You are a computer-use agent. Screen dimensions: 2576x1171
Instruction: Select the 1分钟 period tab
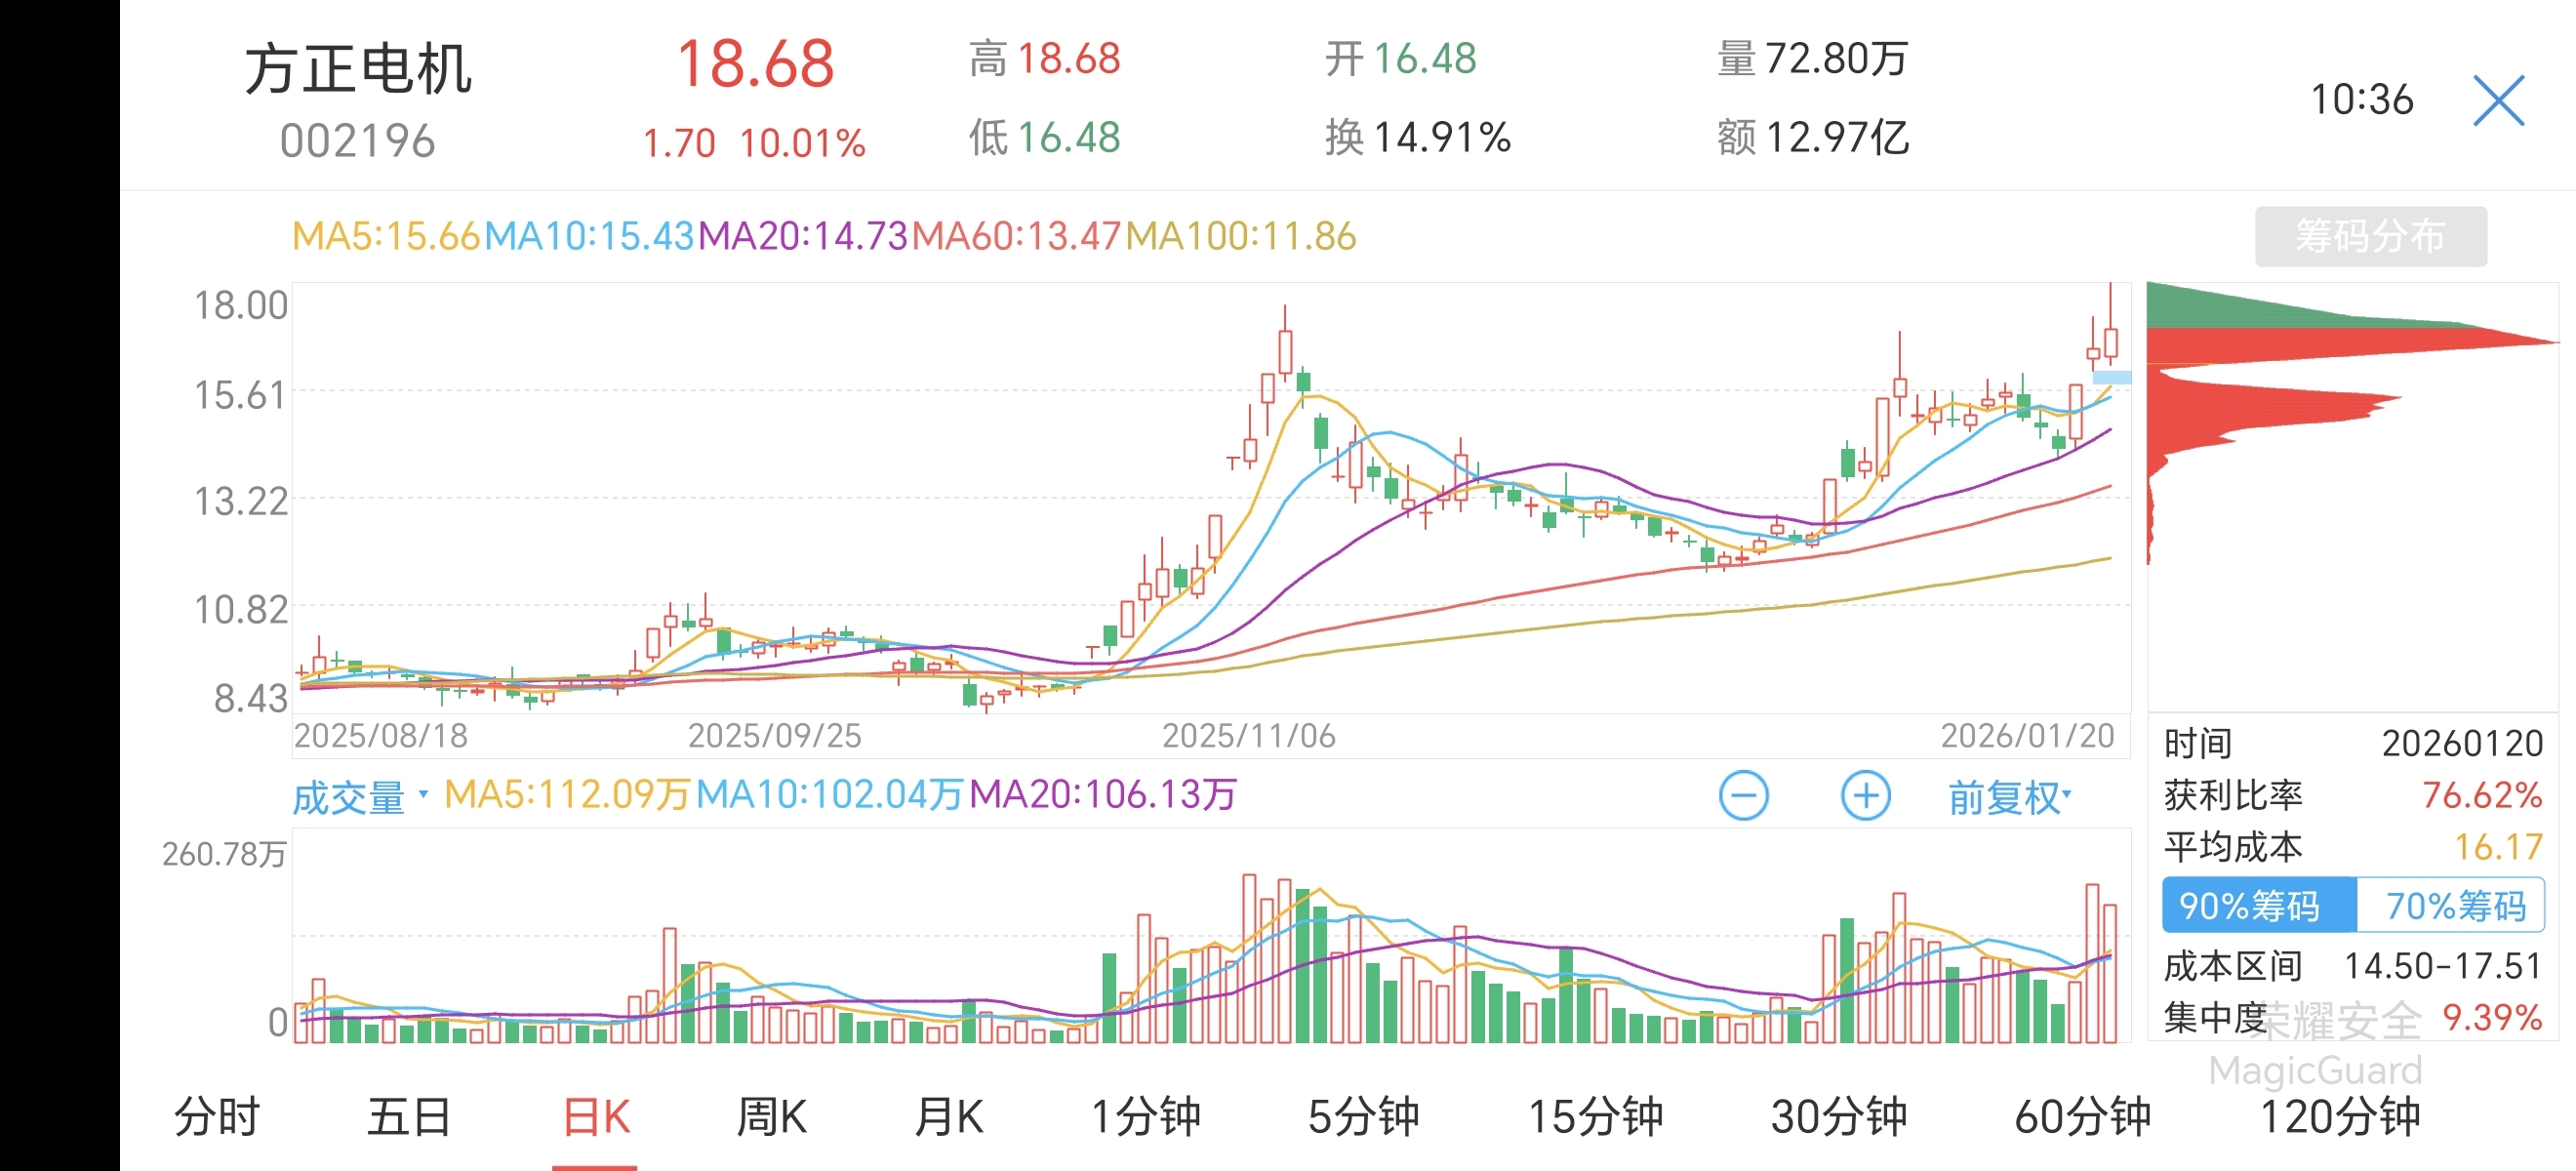coord(1146,1116)
